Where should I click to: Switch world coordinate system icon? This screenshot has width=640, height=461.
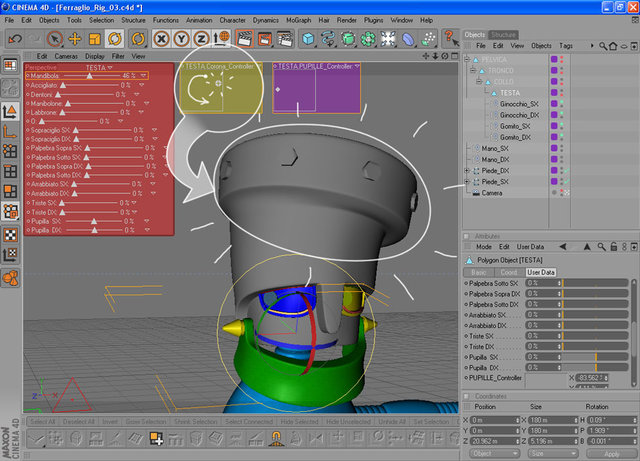click(222, 39)
